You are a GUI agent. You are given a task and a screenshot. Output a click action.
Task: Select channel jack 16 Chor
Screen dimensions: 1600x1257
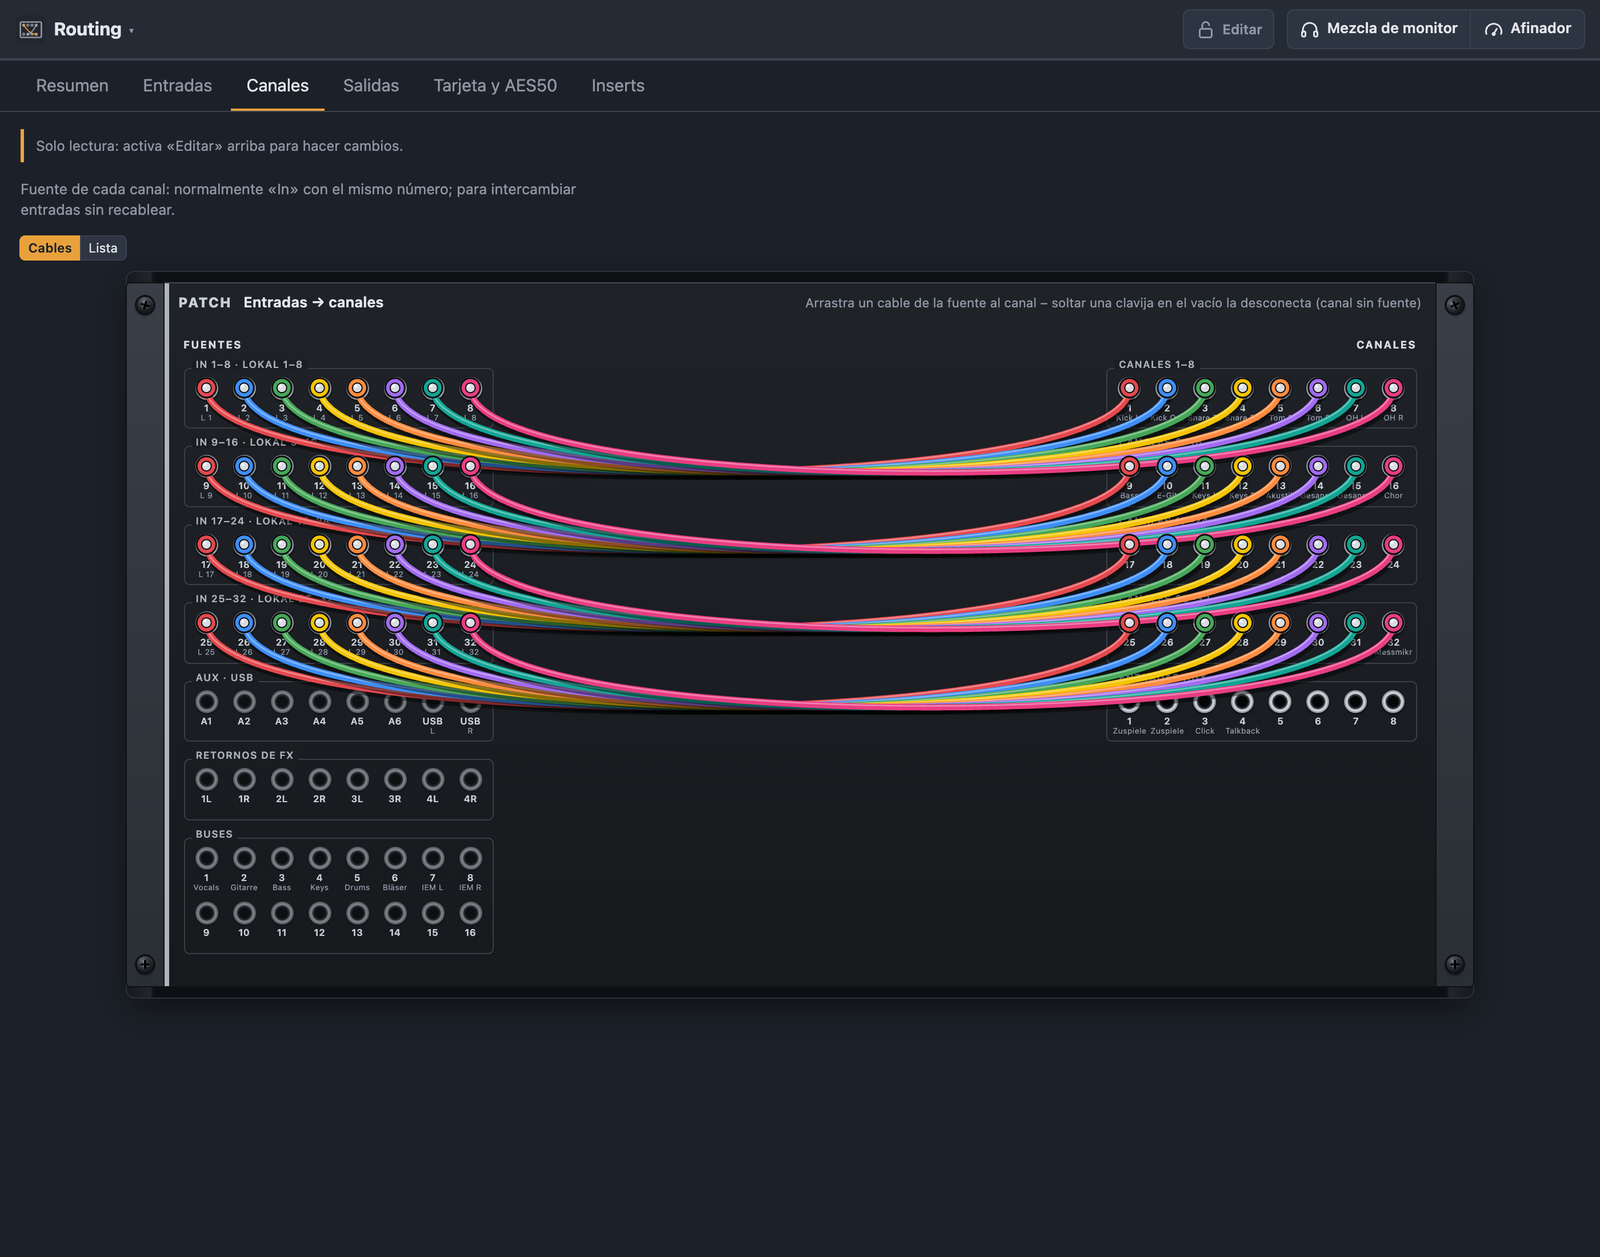click(x=1393, y=466)
